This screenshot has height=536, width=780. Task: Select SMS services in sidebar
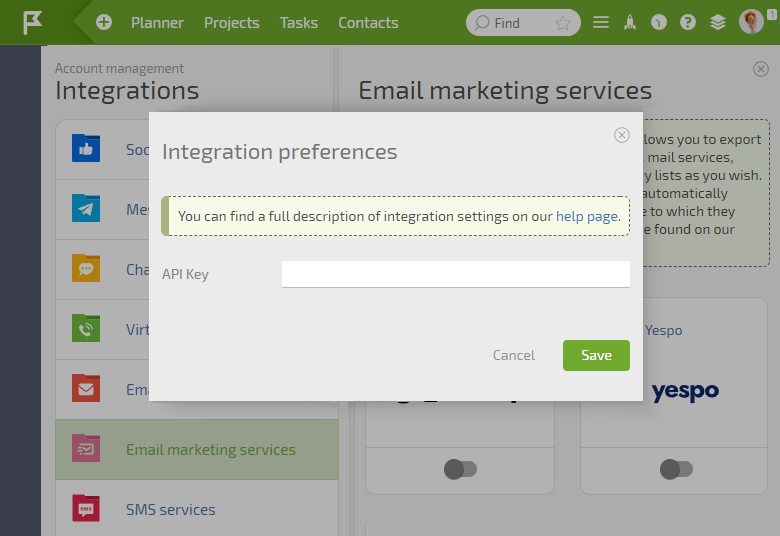(x=197, y=509)
